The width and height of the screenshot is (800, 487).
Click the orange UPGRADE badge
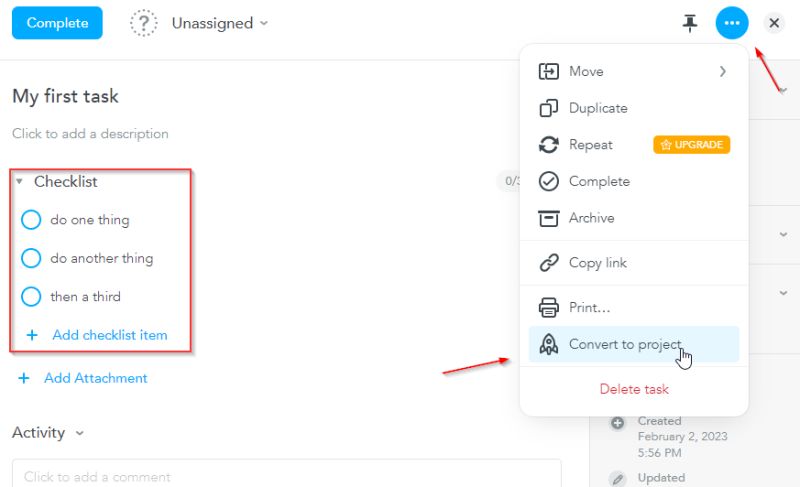tap(691, 145)
